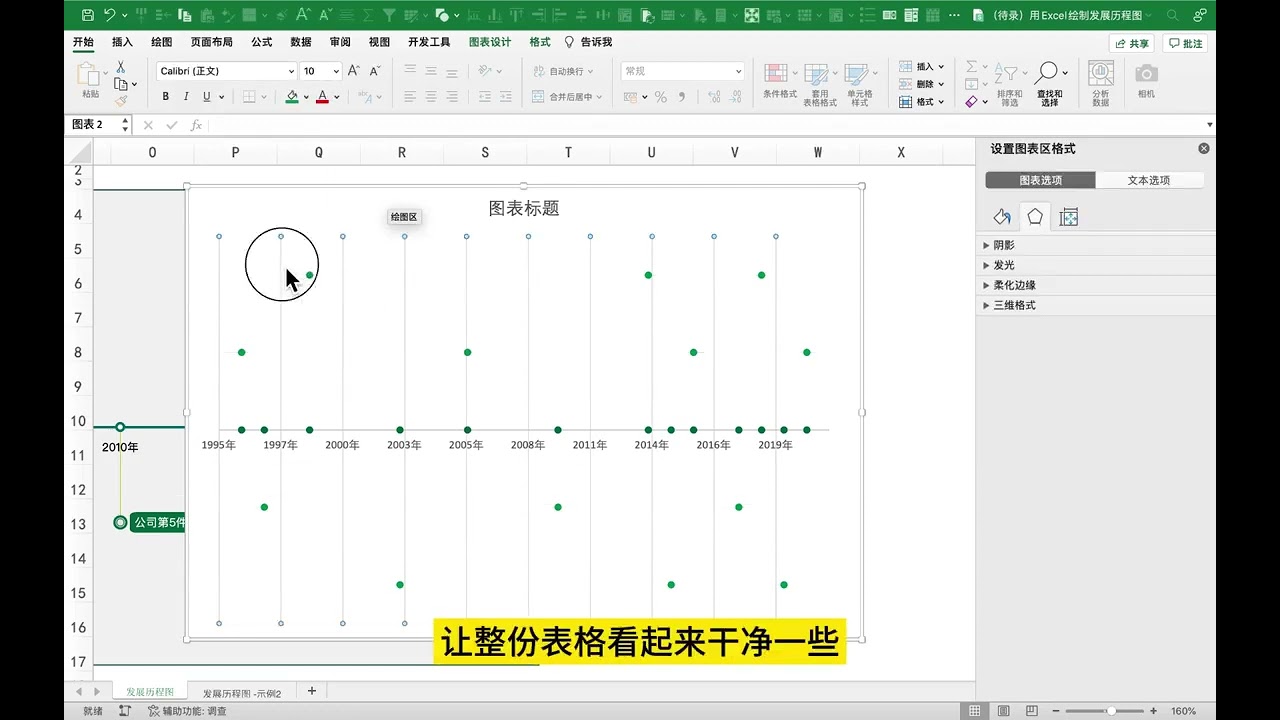Open Sort and Filter (排序和筛选)

[1009, 84]
